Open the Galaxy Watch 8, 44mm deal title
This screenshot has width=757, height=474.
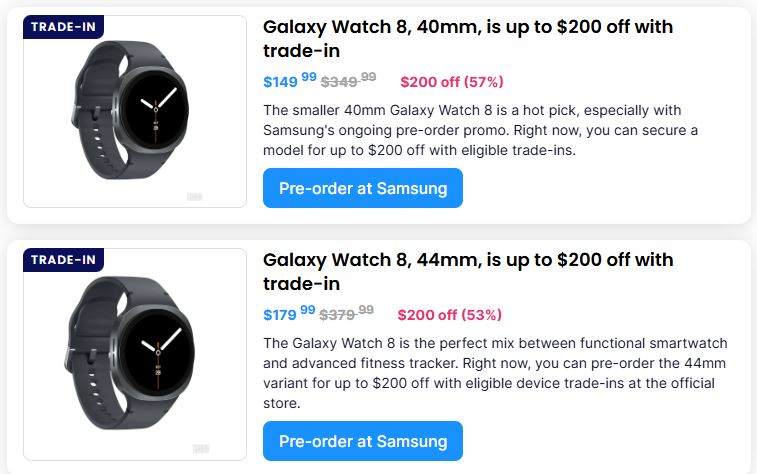[x=467, y=271]
